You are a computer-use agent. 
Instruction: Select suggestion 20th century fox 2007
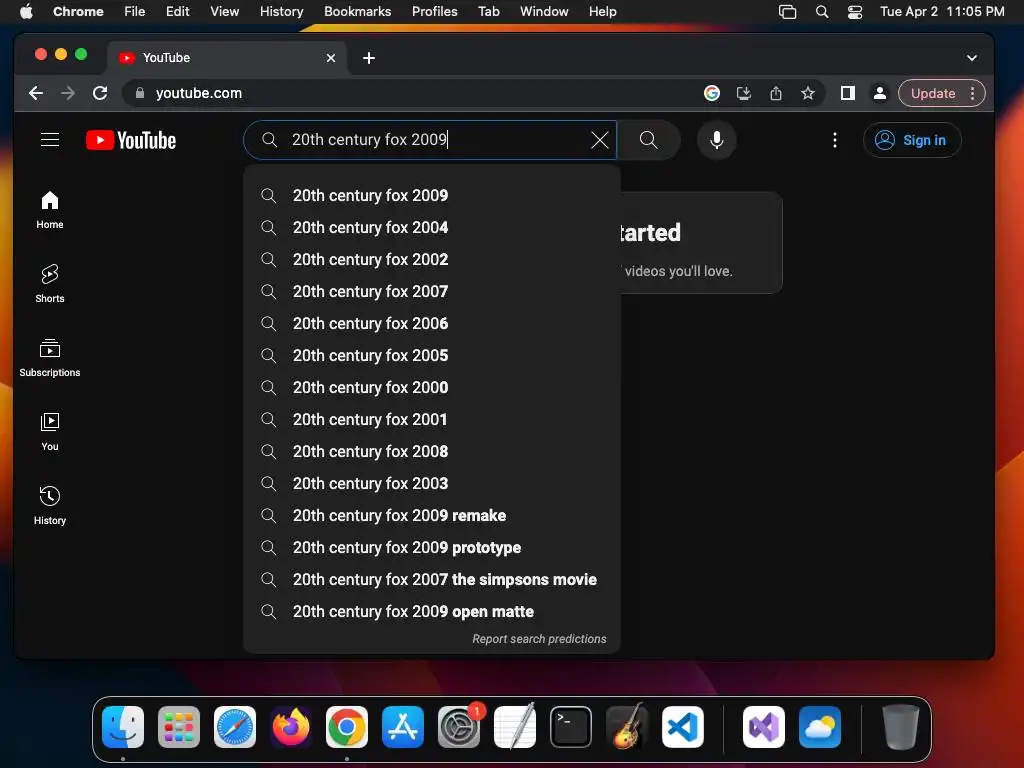coord(431,291)
